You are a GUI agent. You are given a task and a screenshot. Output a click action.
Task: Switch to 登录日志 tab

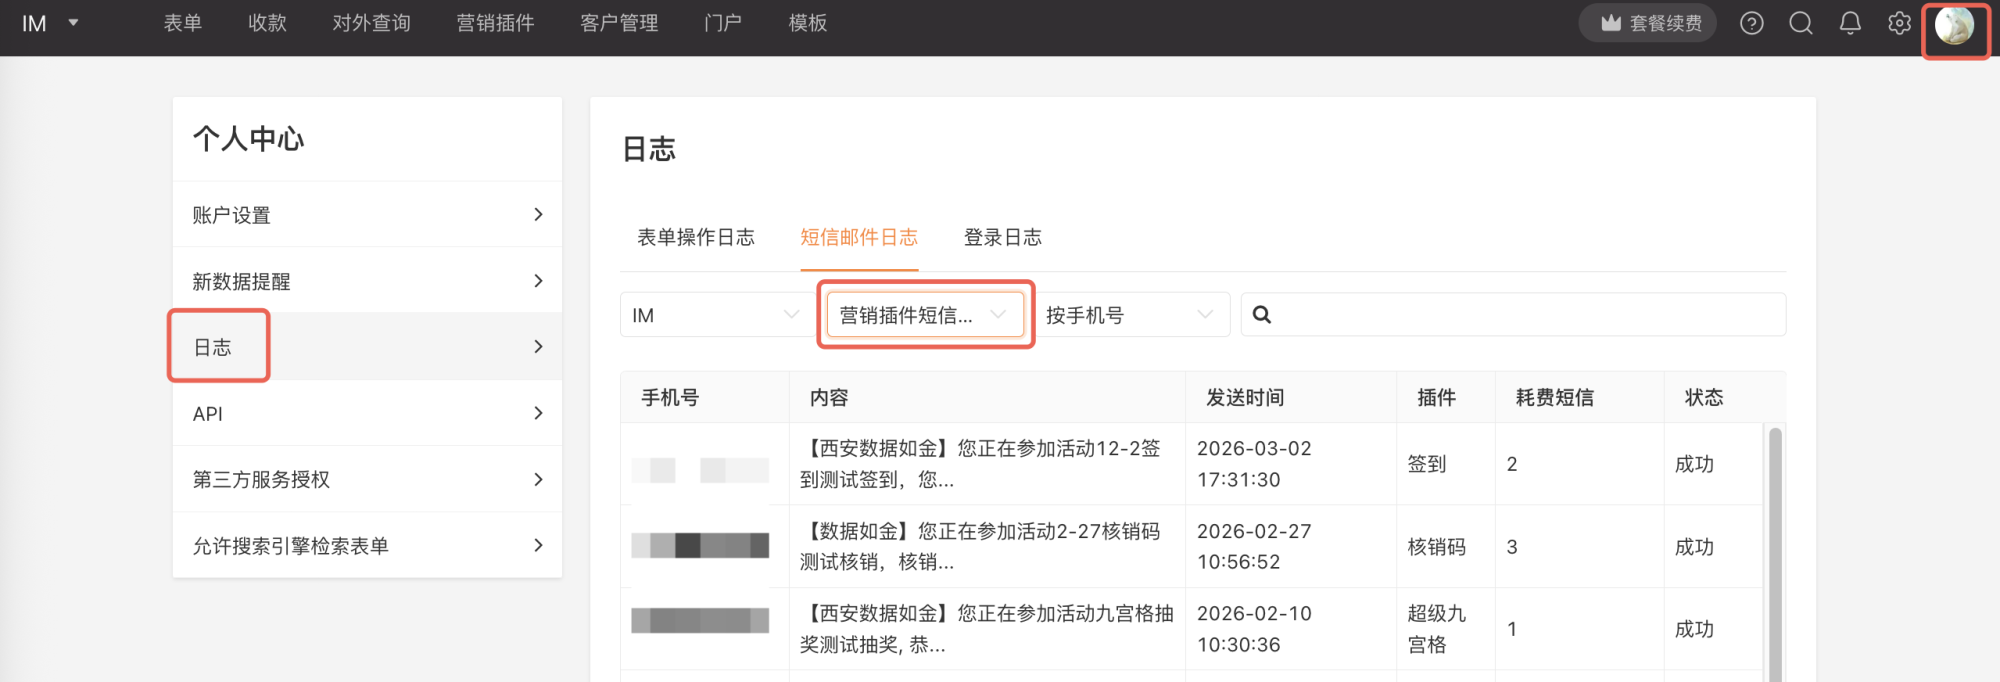pos(1003,237)
